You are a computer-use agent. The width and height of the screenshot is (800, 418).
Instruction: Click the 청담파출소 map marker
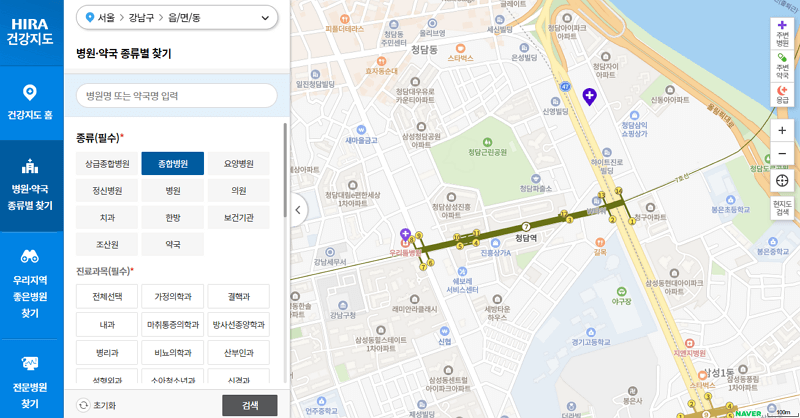click(536, 179)
